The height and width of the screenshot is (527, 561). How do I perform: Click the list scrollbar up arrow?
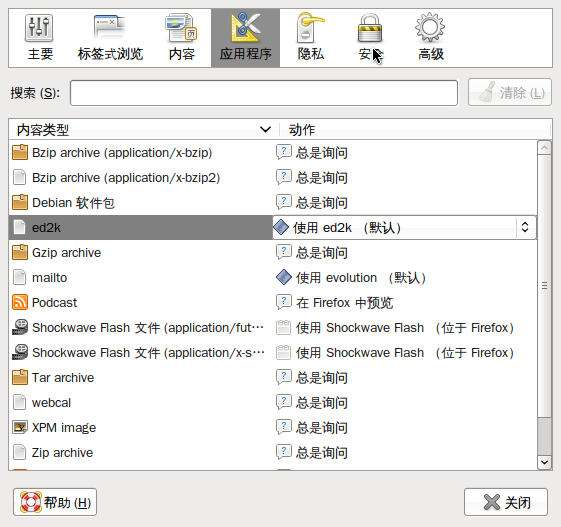544,147
